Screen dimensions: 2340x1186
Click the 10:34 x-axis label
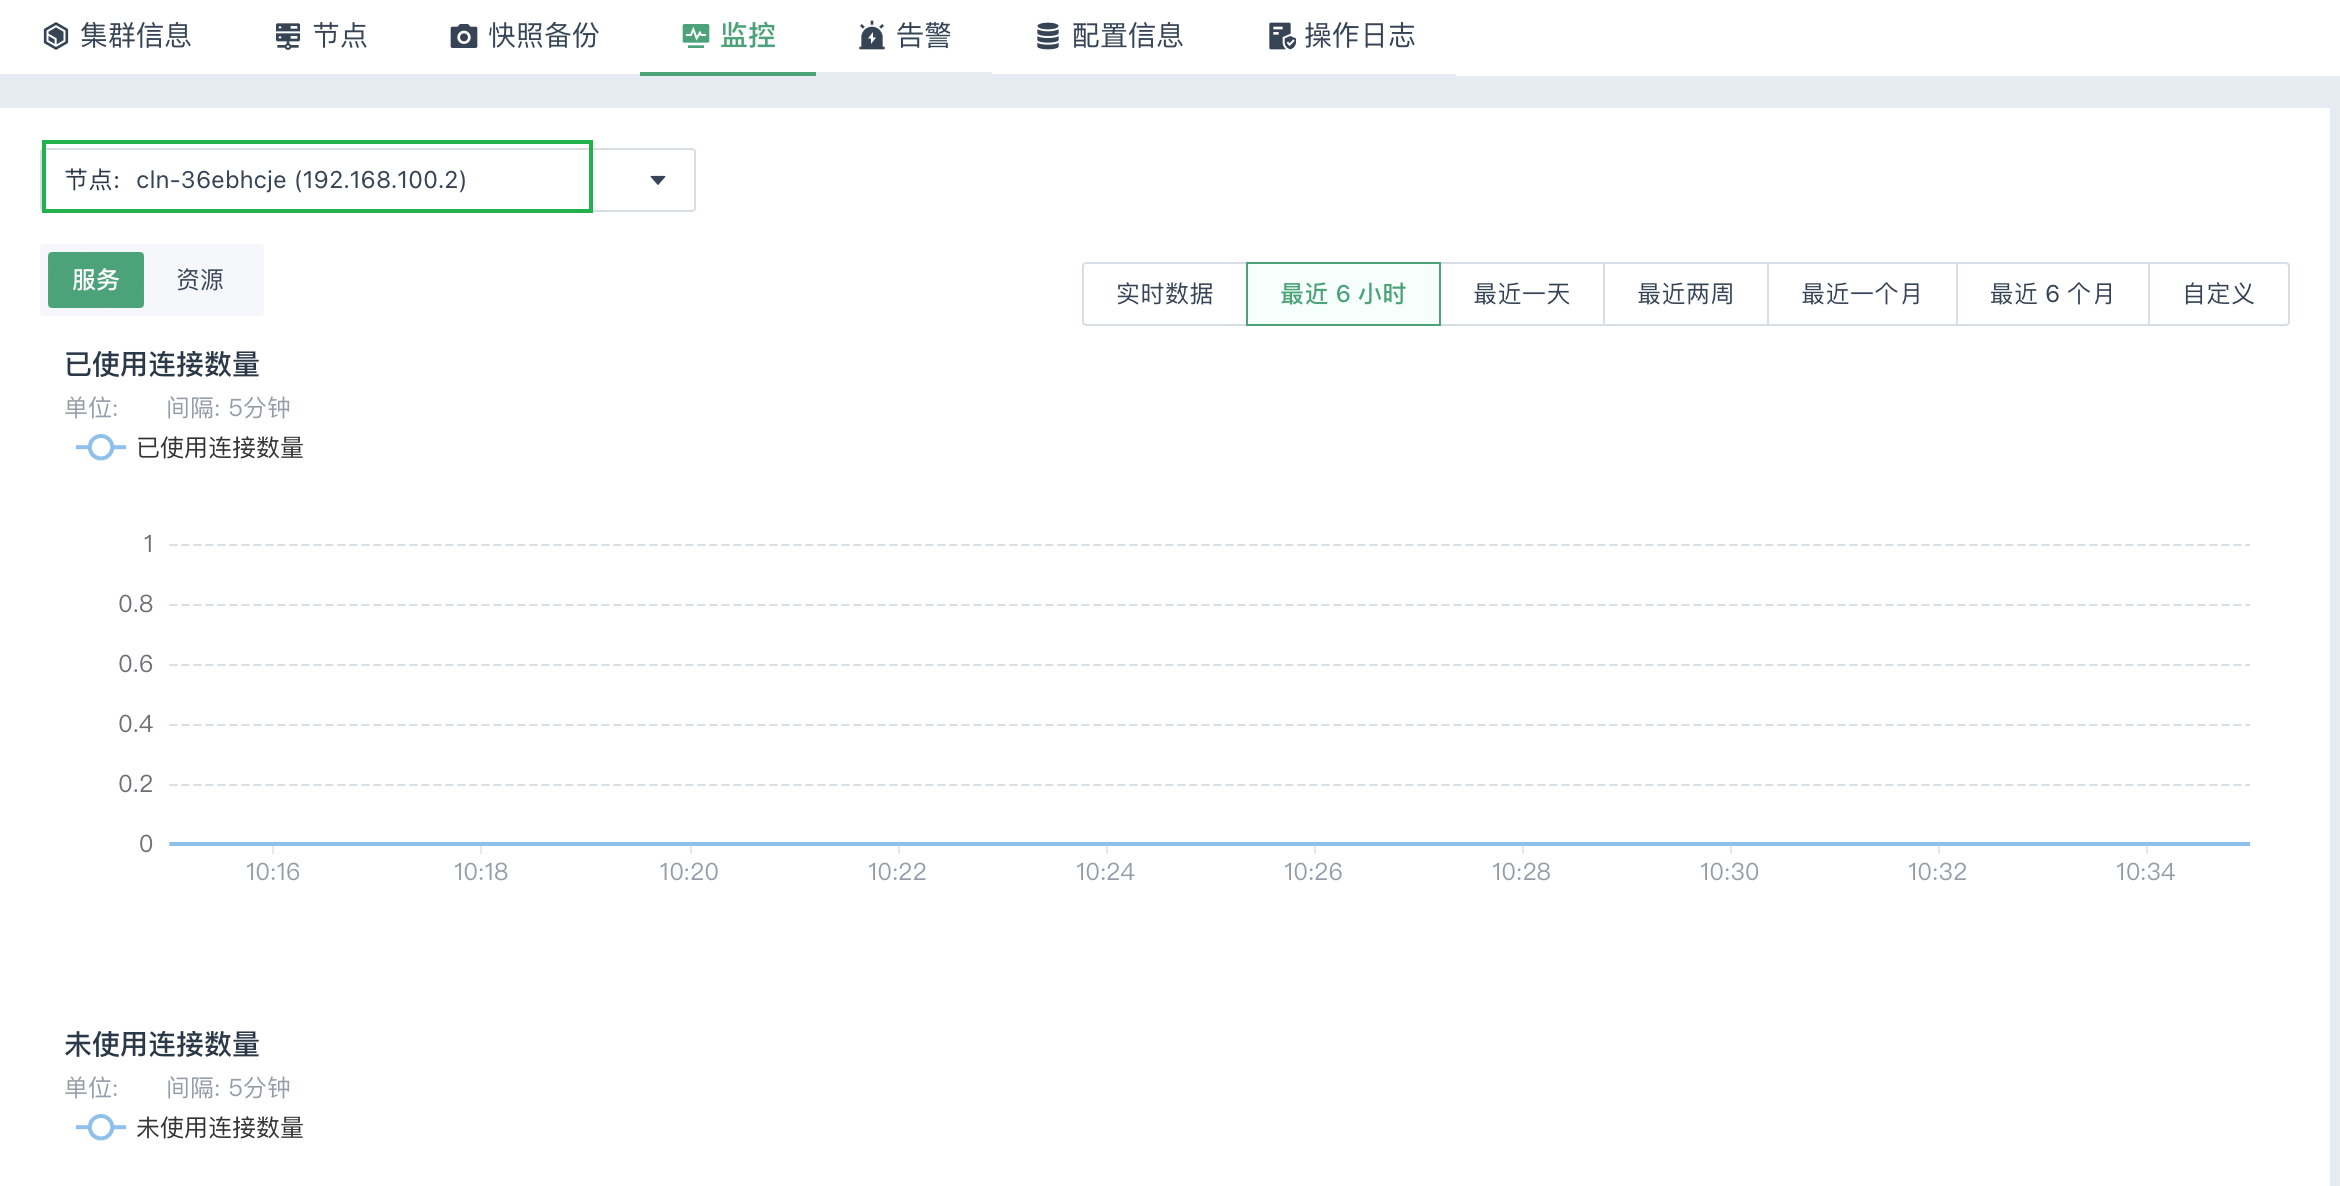tap(2145, 872)
